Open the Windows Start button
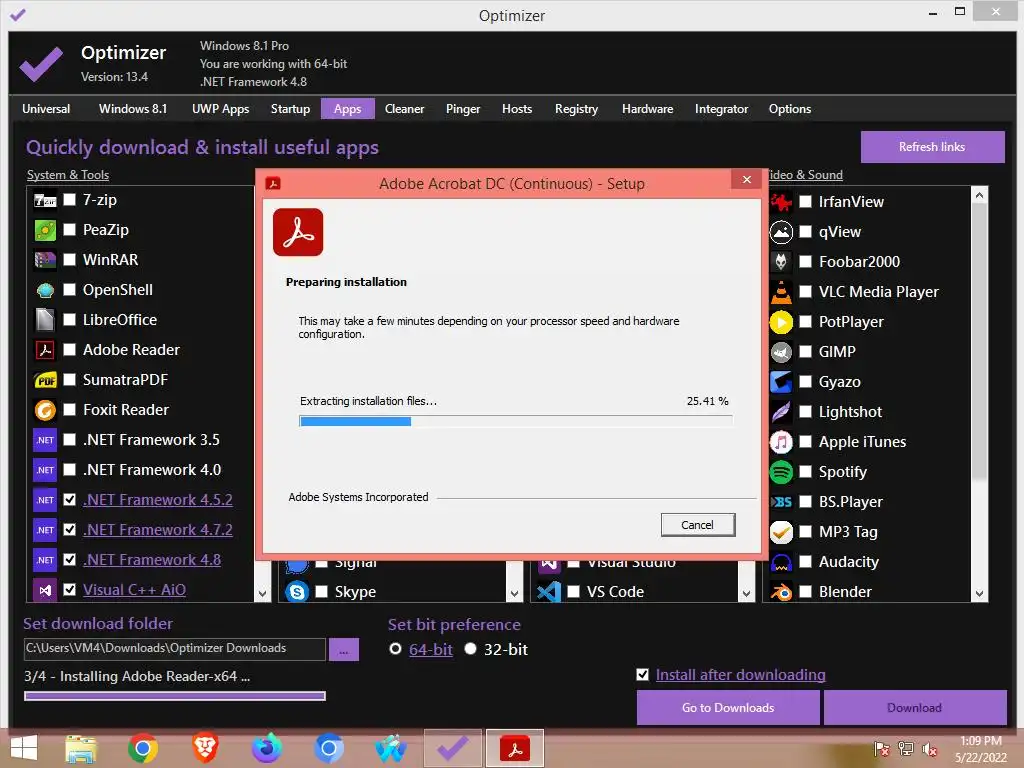The height and width of the screenshot is (768, 1024). (x=24, y=748)
